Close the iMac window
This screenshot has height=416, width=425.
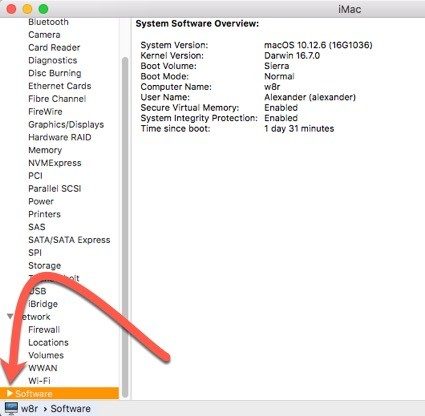click(x=11, y=9)
